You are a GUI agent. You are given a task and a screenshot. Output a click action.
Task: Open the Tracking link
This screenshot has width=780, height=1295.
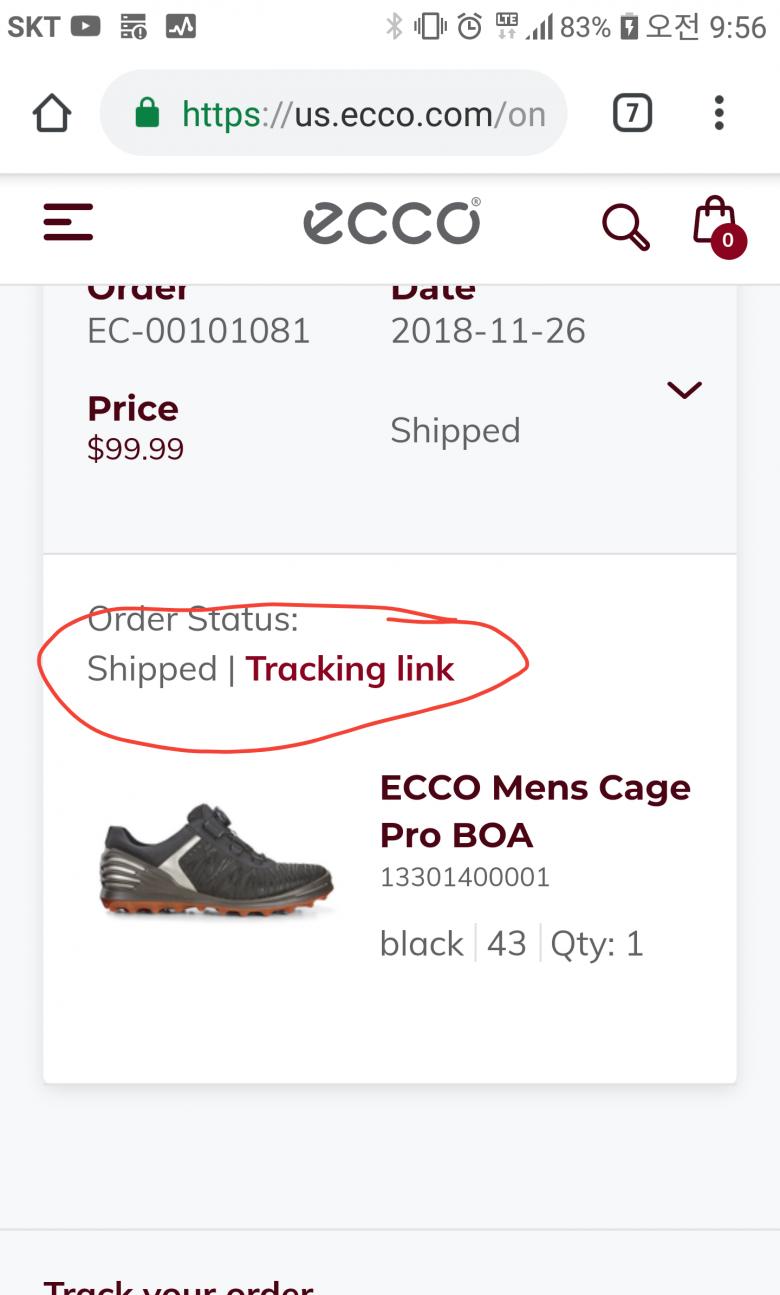350,669
